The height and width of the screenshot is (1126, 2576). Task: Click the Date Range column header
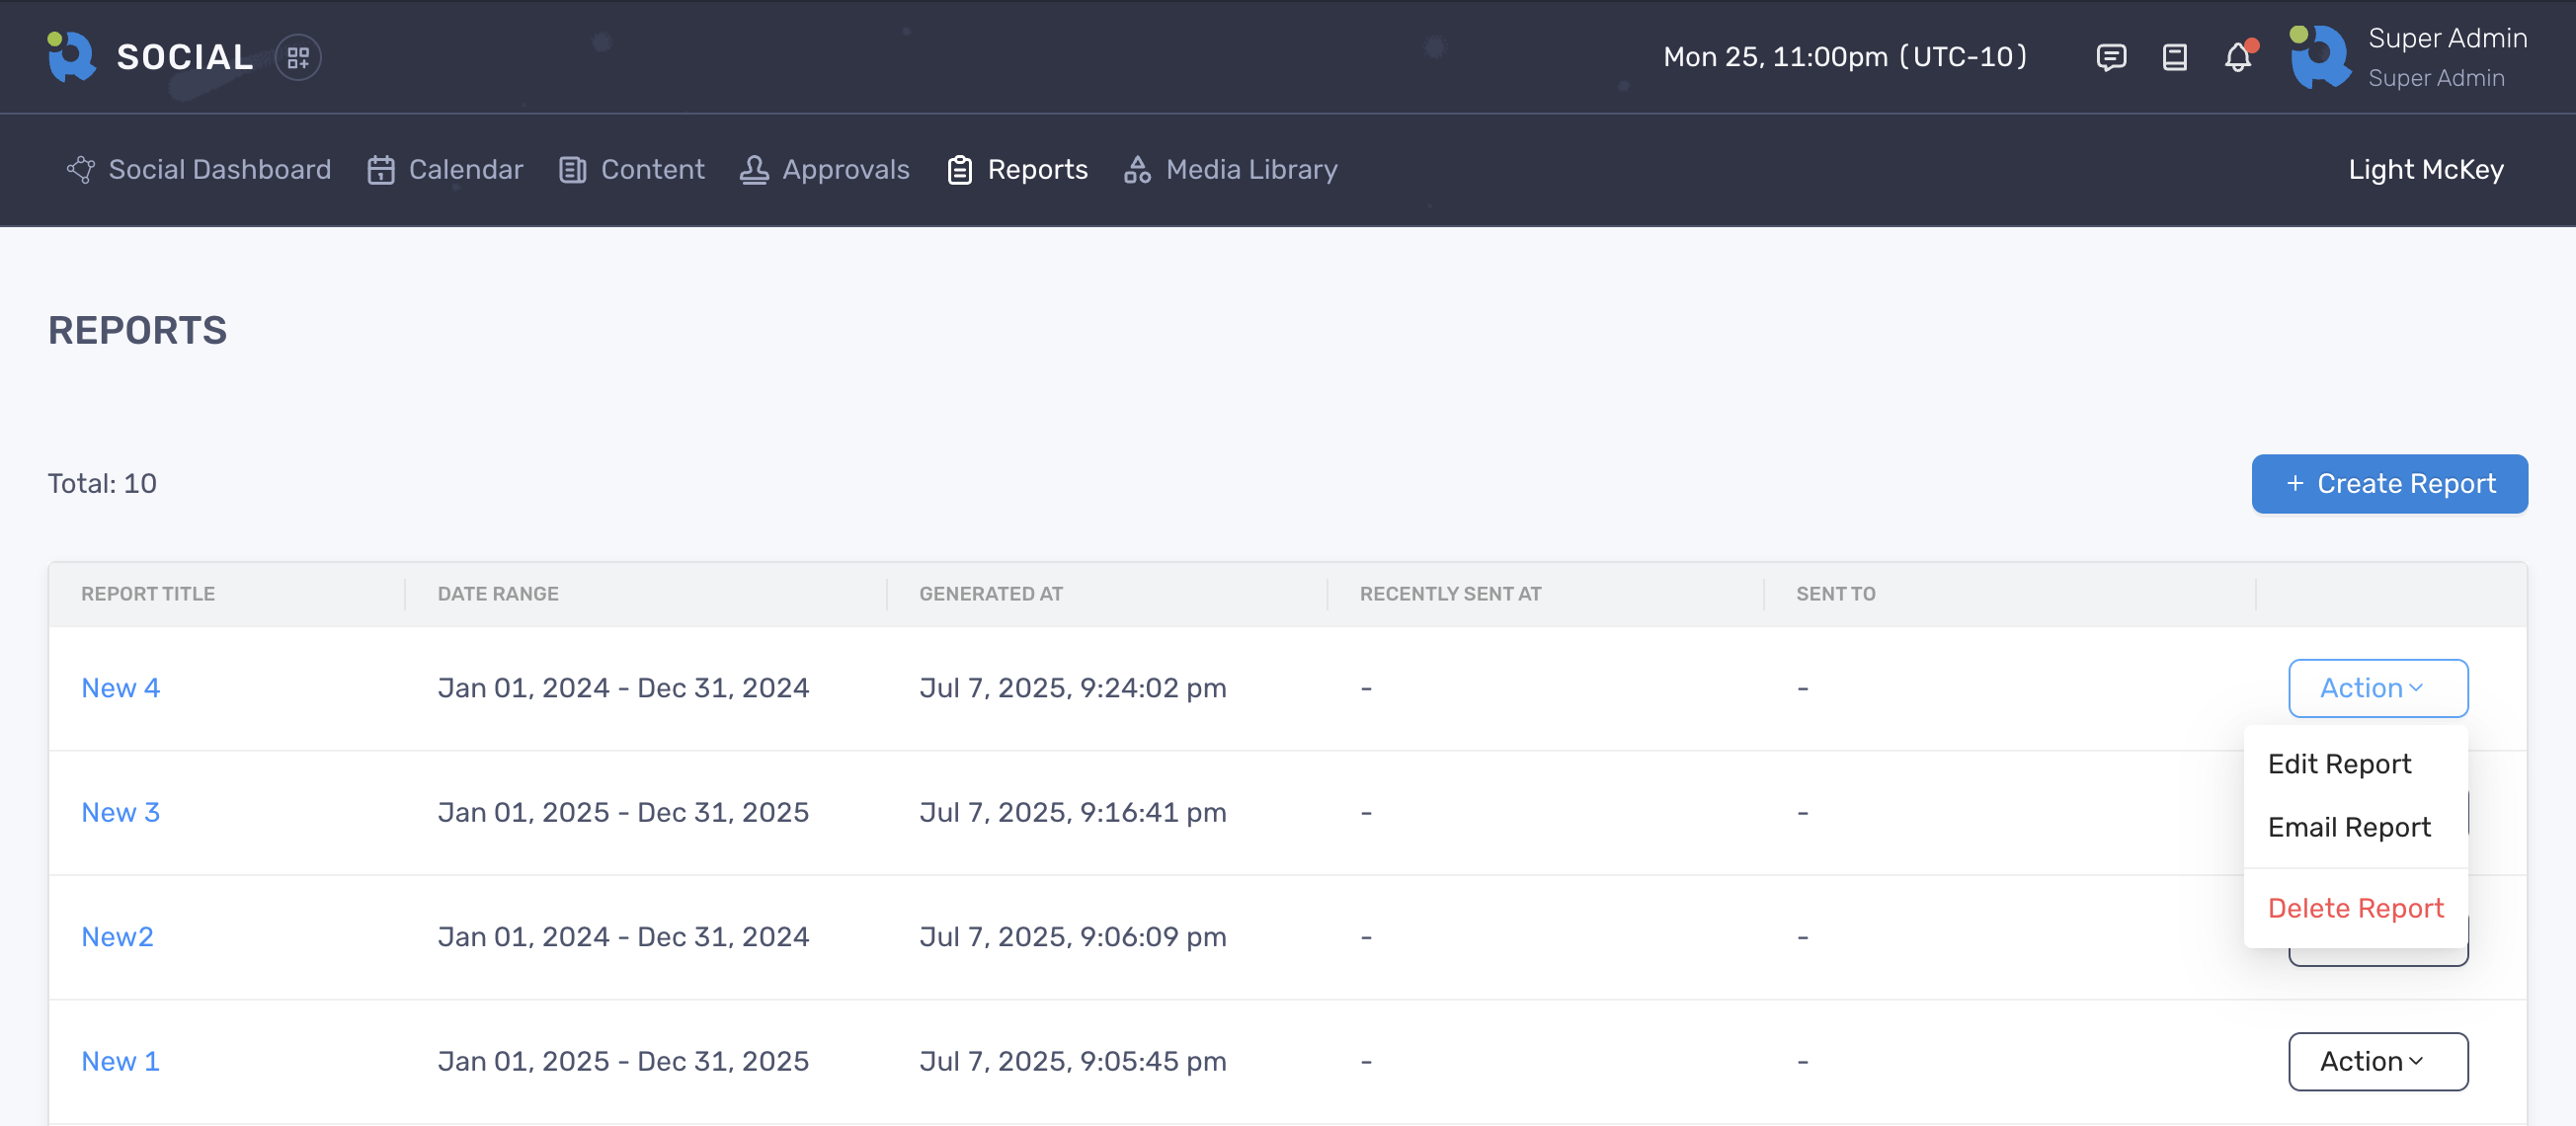coord(498,594)
